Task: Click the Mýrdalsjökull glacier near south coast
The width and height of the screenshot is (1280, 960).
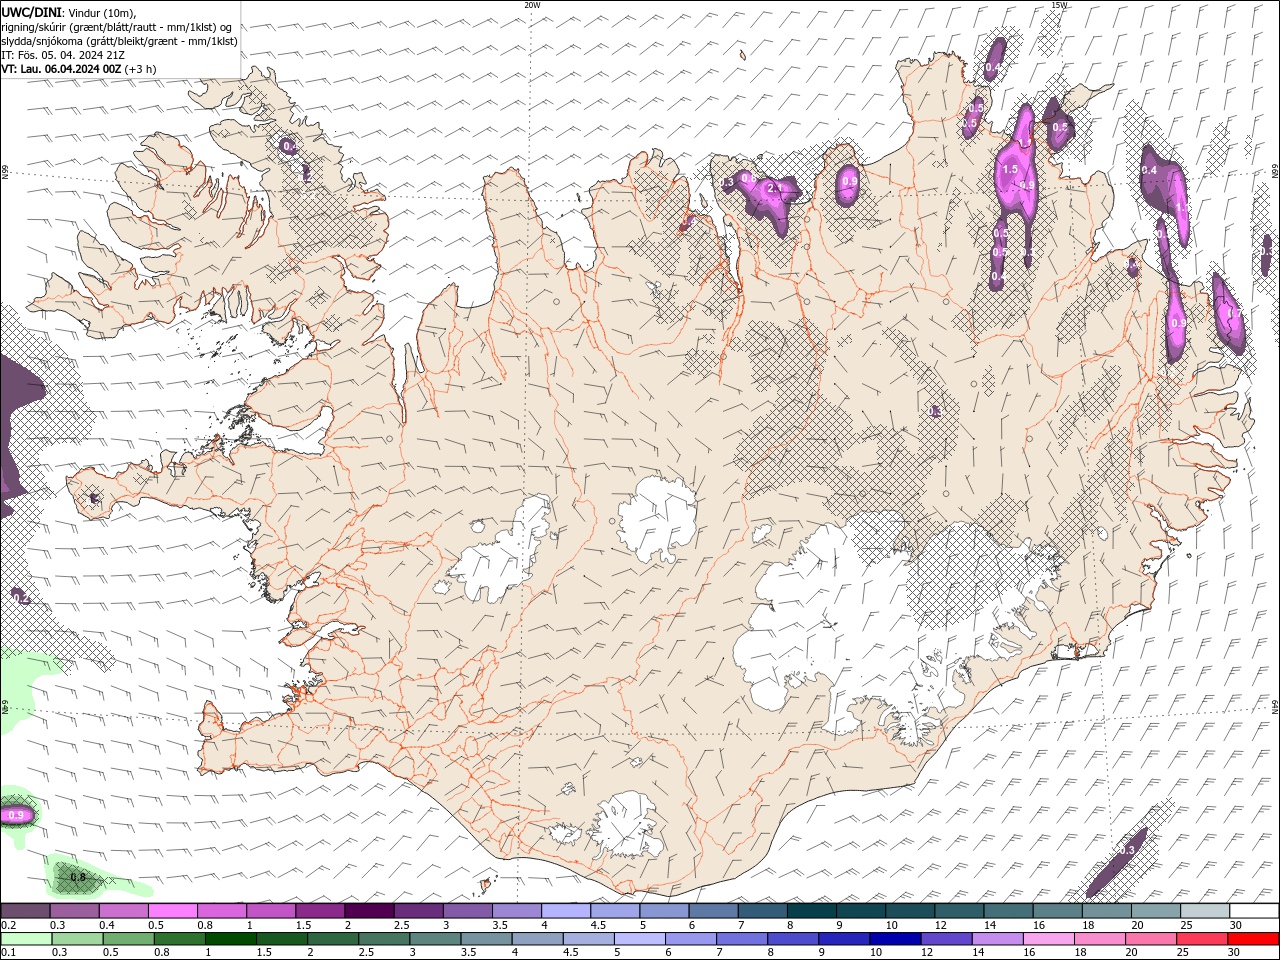Action: [625, 825]
